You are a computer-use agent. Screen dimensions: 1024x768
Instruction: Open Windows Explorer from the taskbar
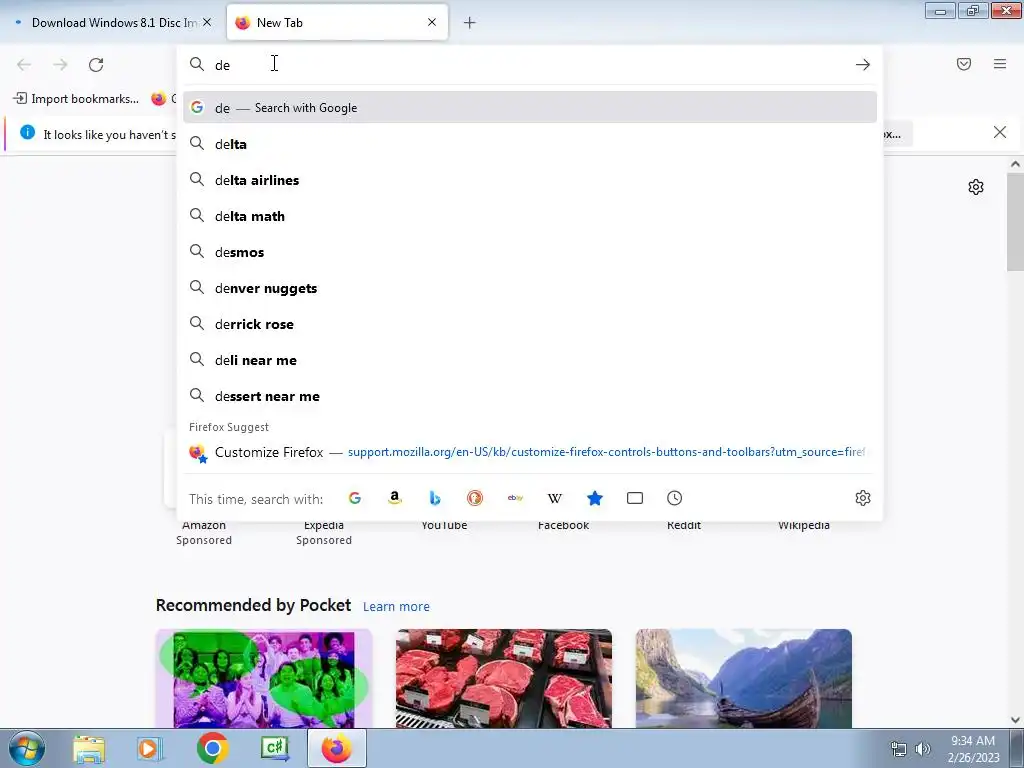pyautogui.click(x=89, y=749)
